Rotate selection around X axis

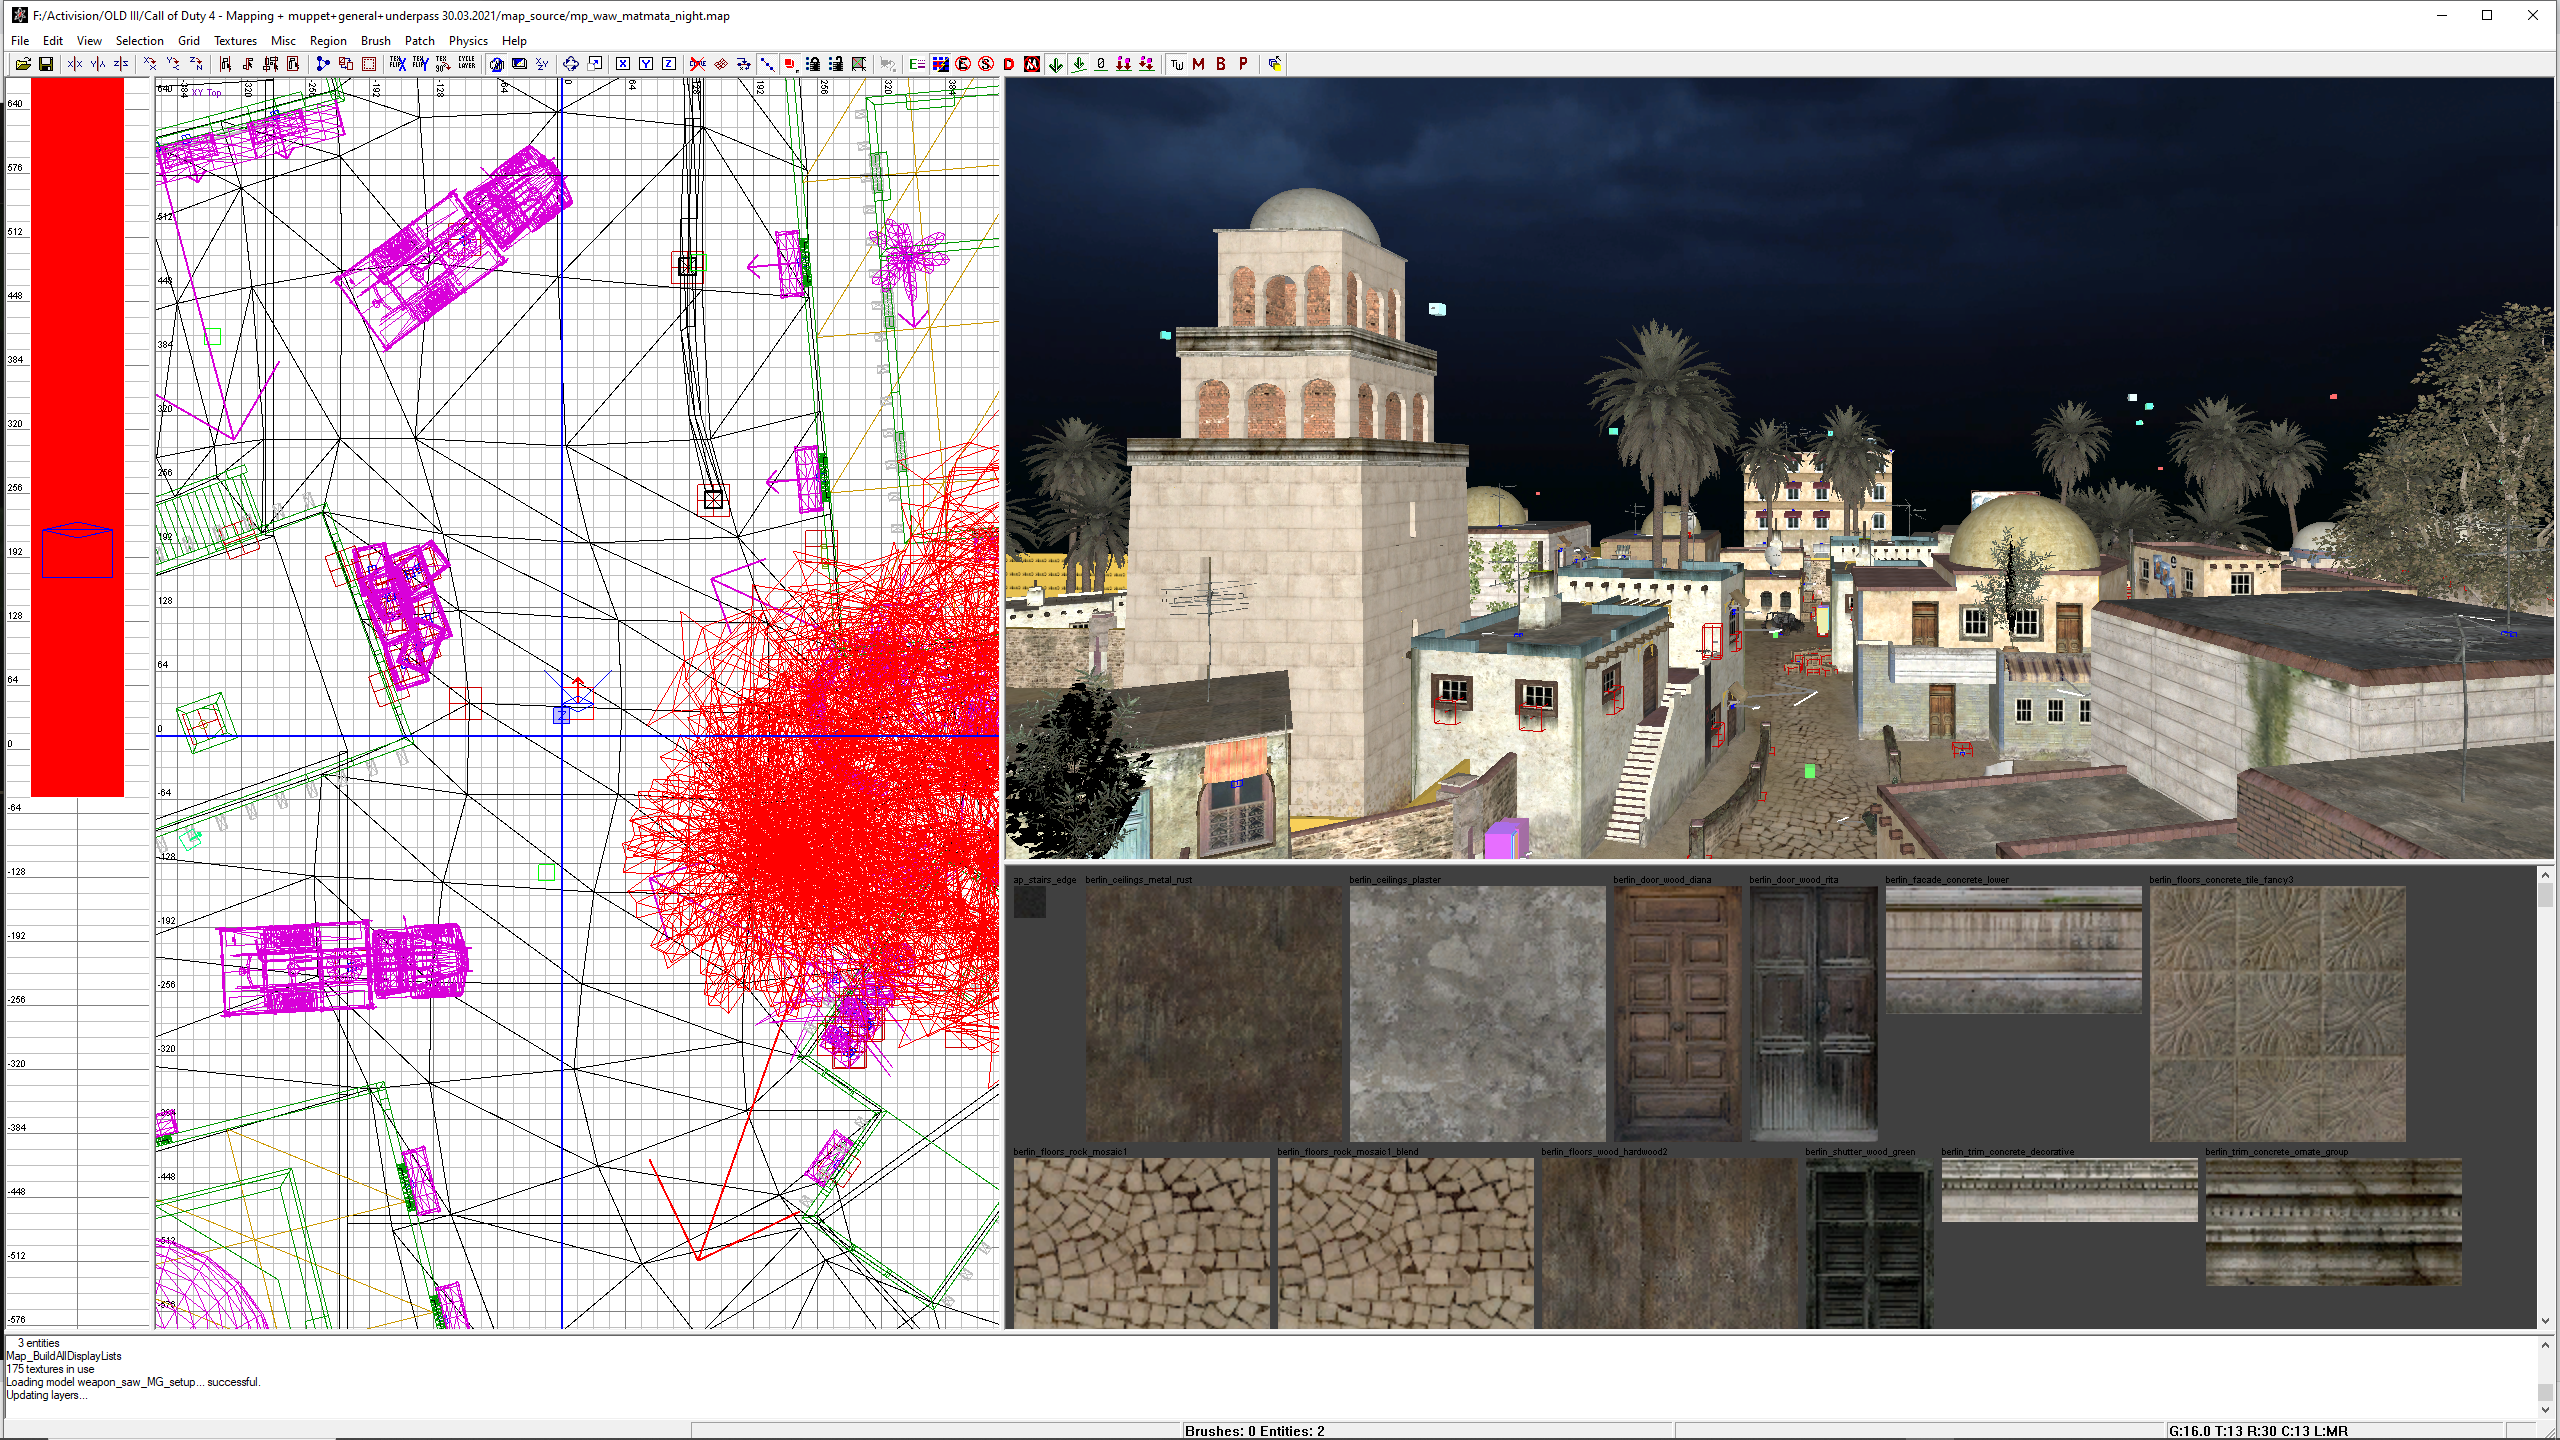[x=150, y=64]
